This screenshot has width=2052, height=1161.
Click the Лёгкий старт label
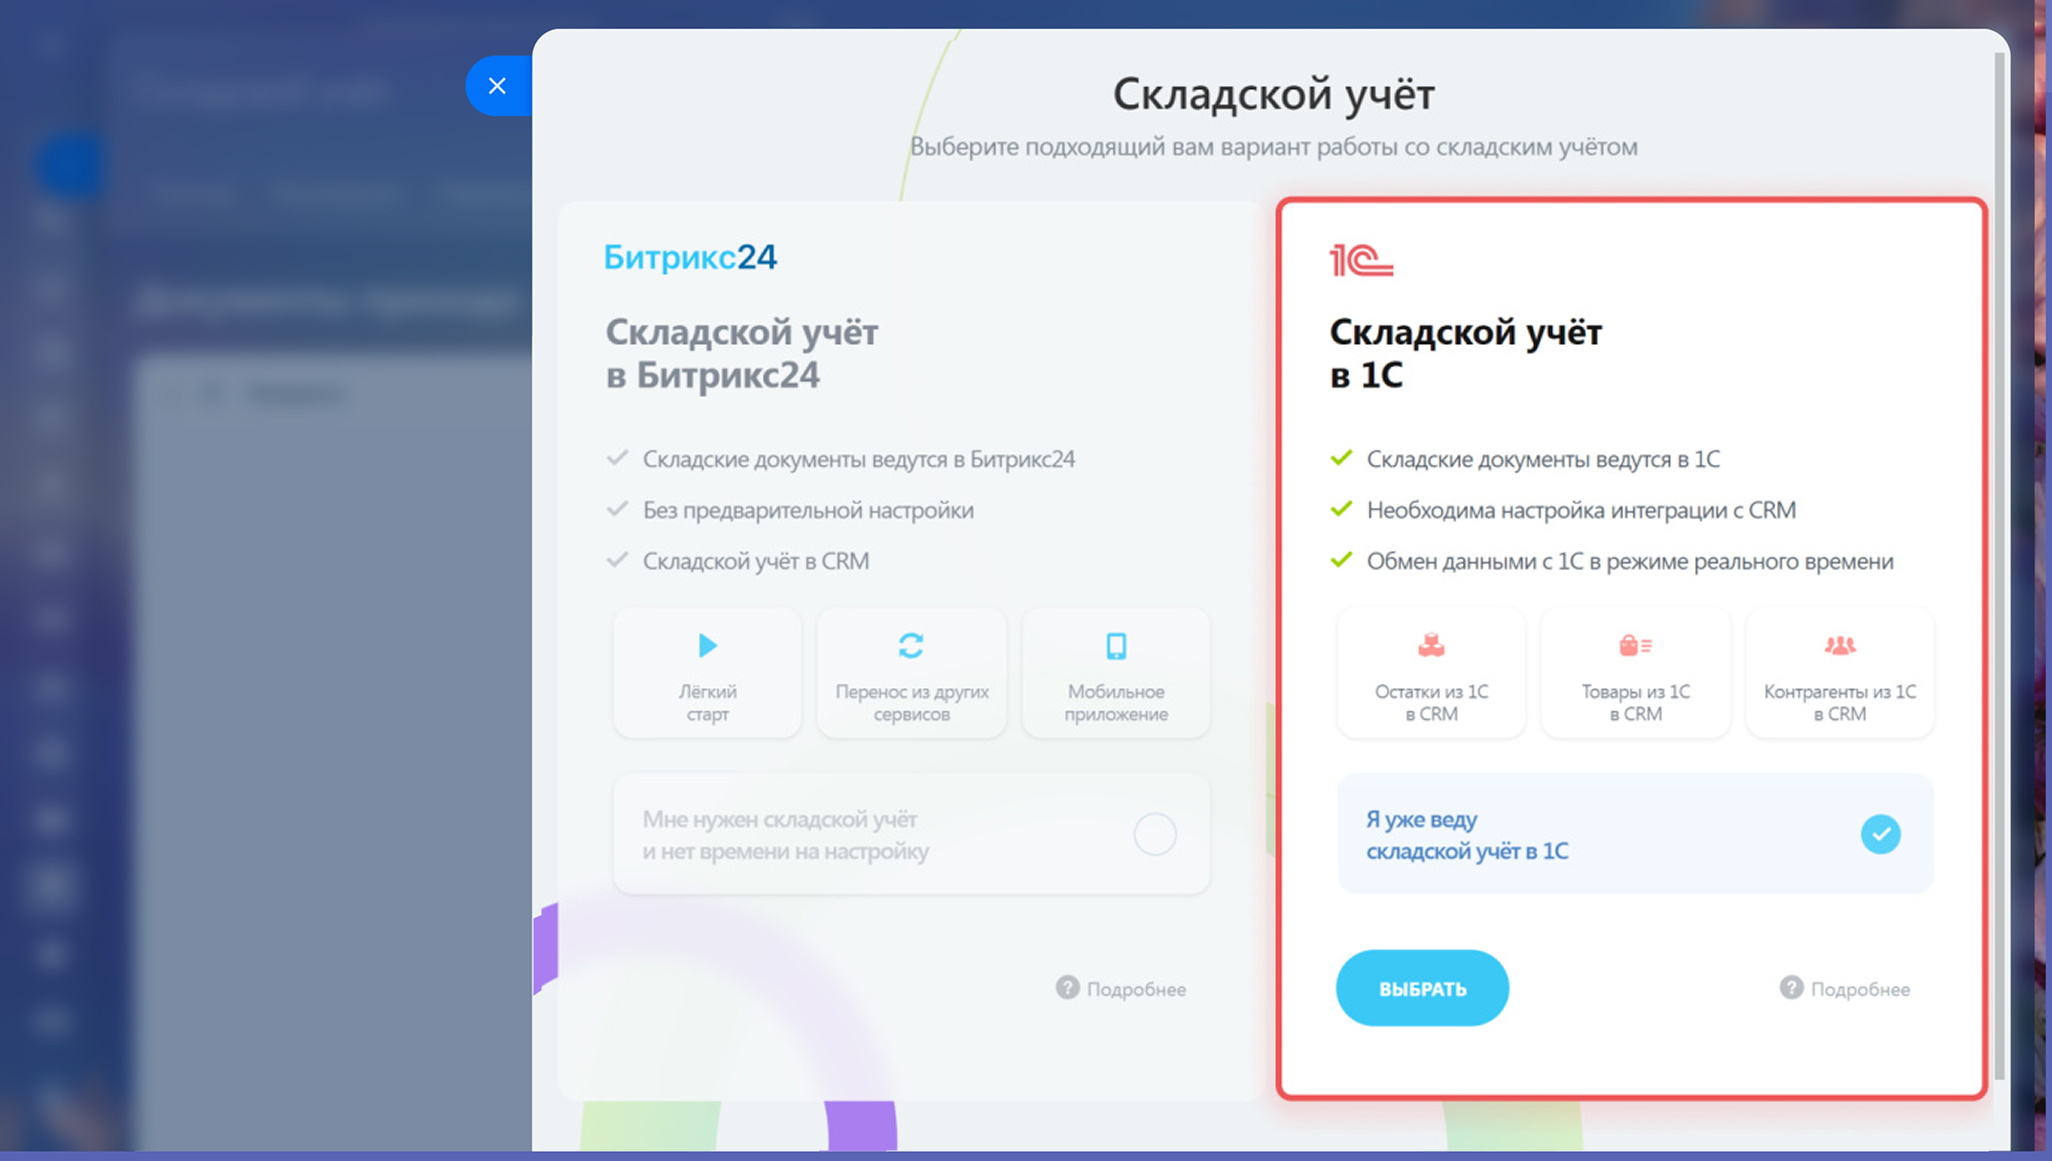point(707,703)
